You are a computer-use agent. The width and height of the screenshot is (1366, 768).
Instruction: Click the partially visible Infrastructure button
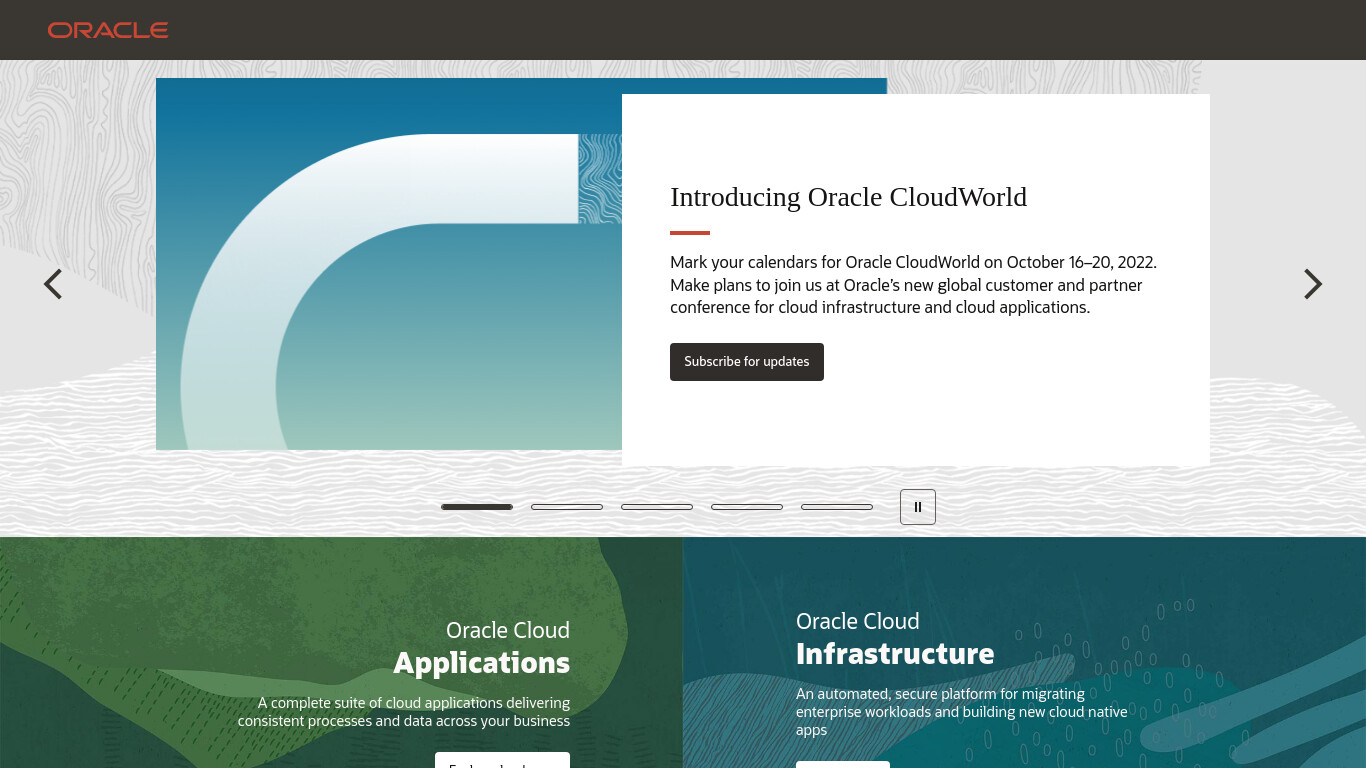pos(843,764)
